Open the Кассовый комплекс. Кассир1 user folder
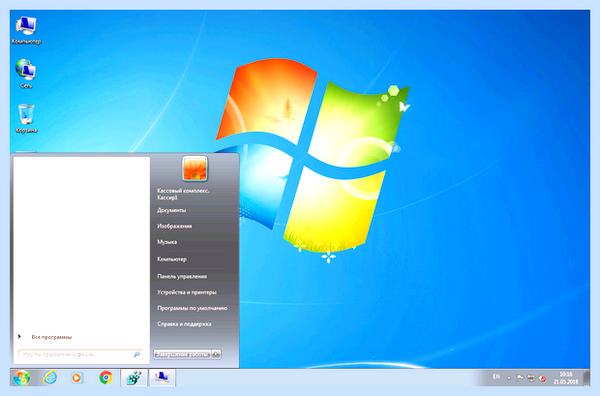Image resolution: width=600 pixels, height=396 pixels. (183, 194)
